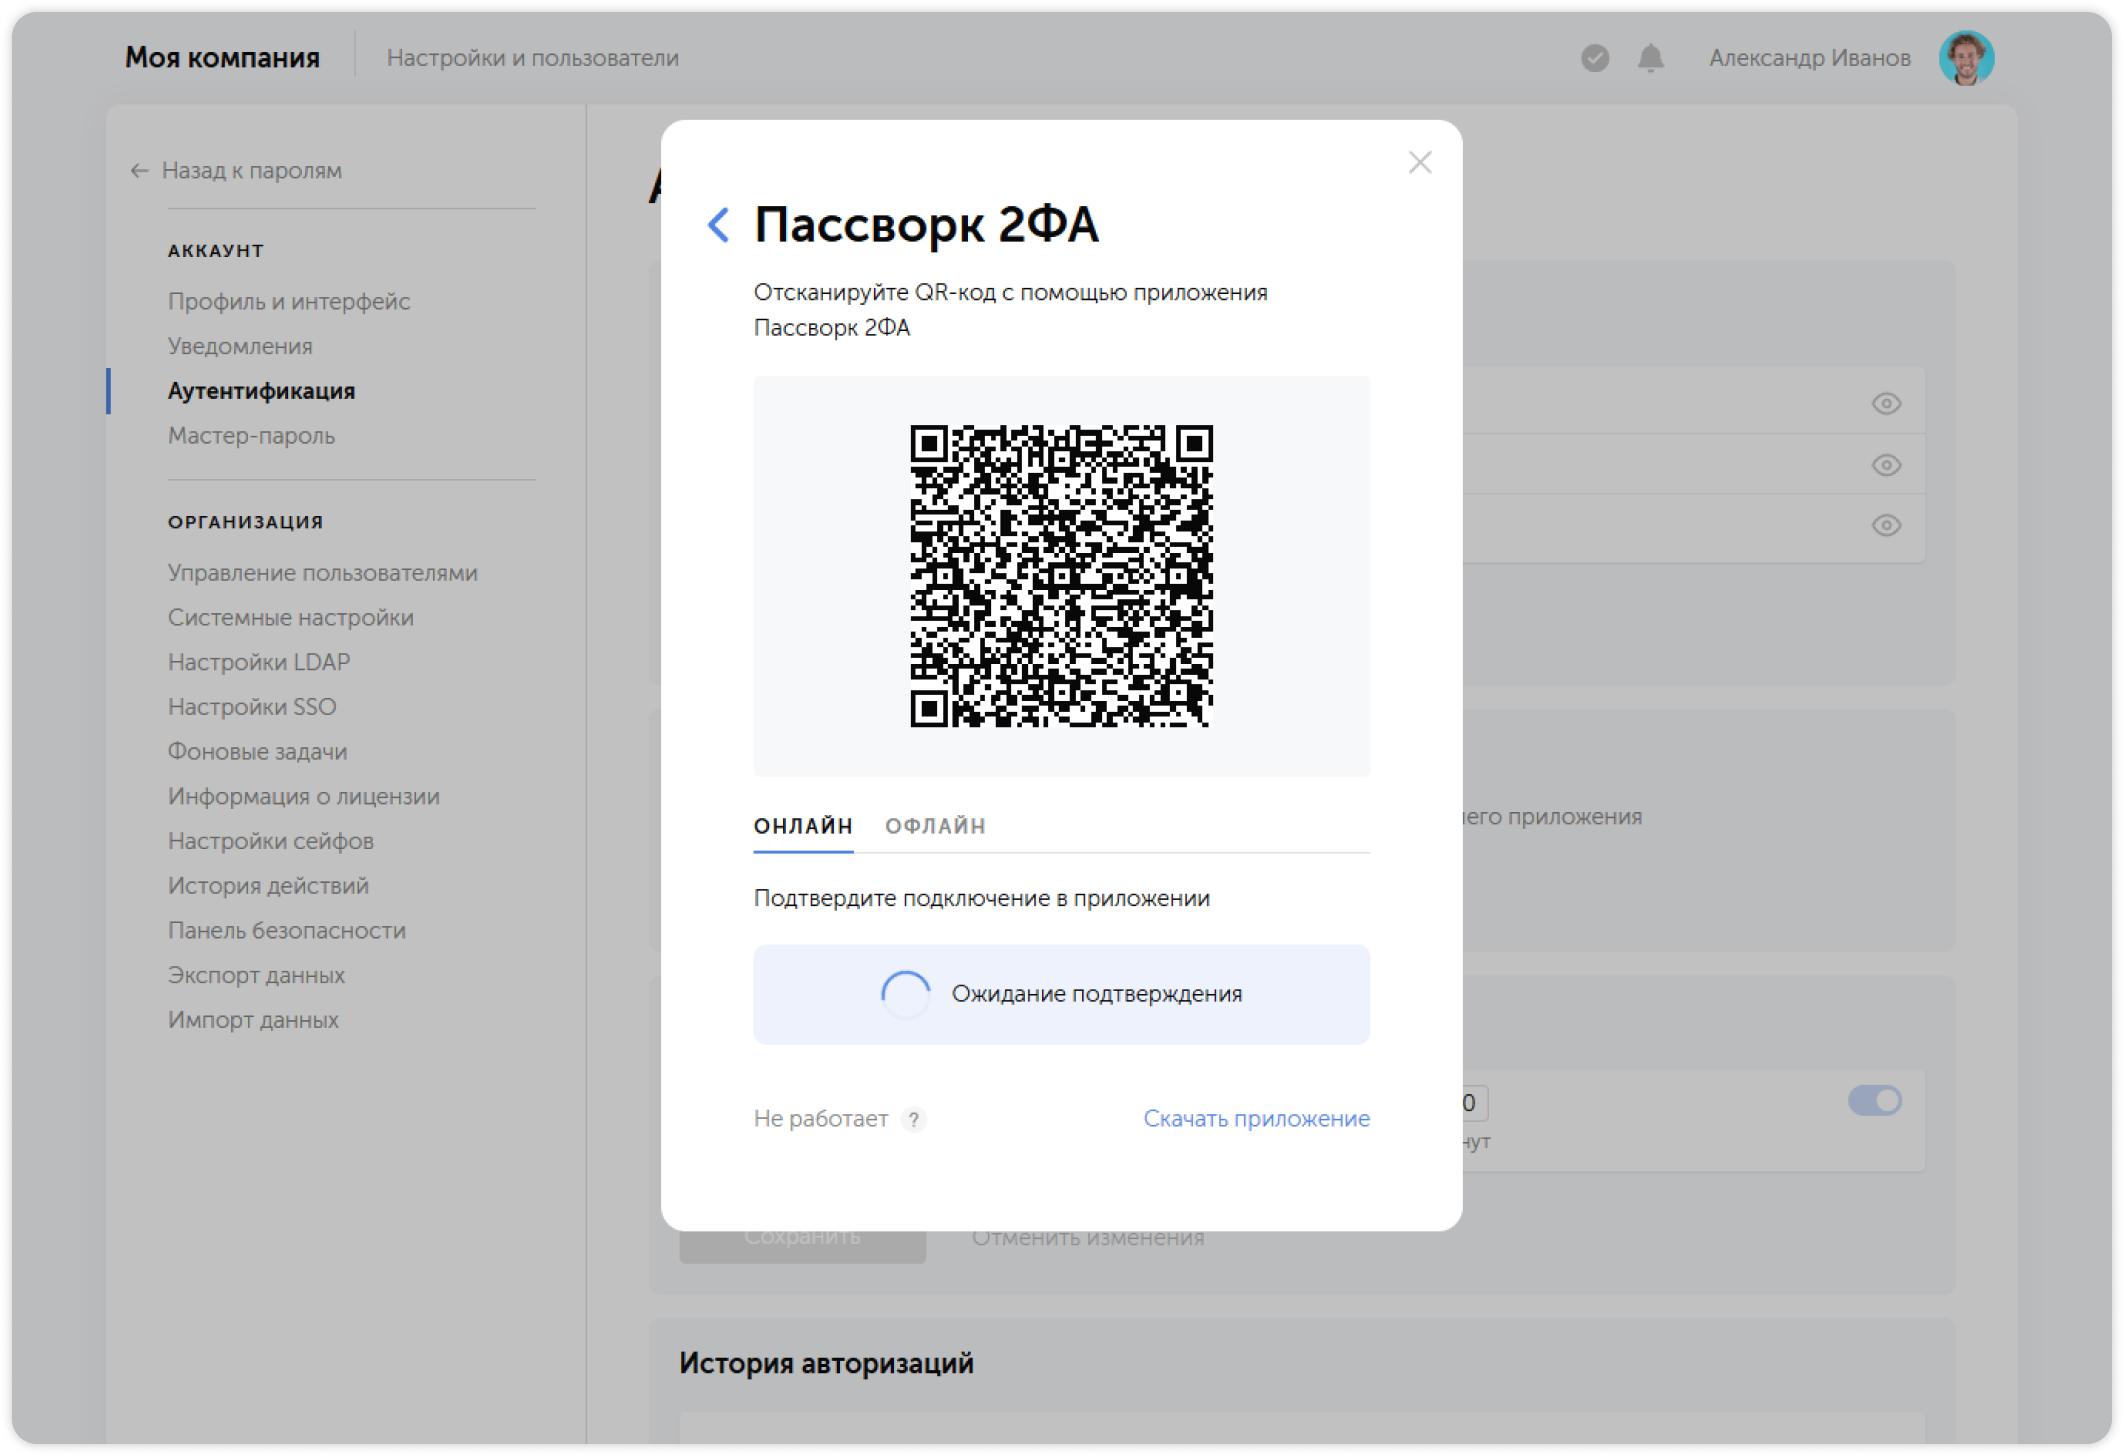Image resolution: width=2124 pixels, height=1456 pixels.
Task: Reveal the first password with the eye icon
Action: (x=1886, y=403)
